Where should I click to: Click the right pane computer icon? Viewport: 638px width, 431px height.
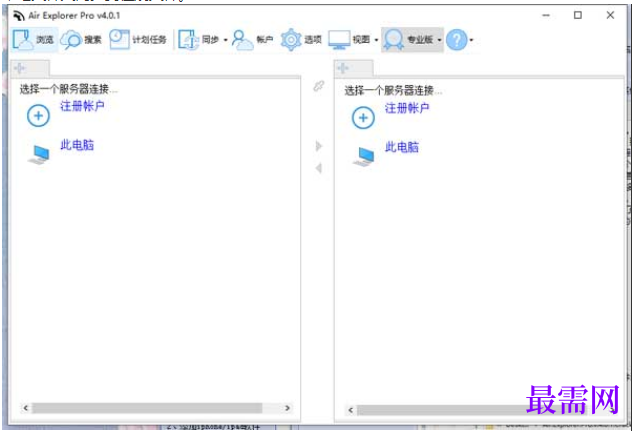click(x=364, y=157)
